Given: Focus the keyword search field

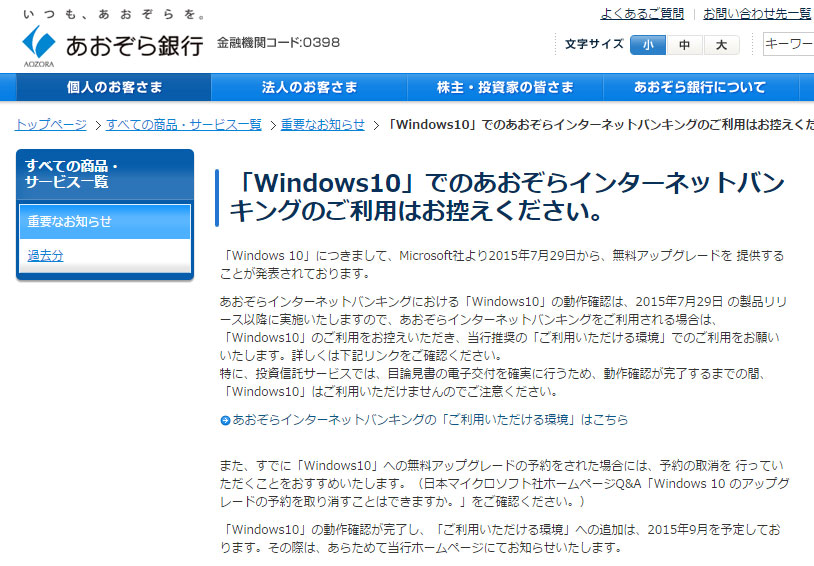Looking at the screenshot, I should point(788,44).
